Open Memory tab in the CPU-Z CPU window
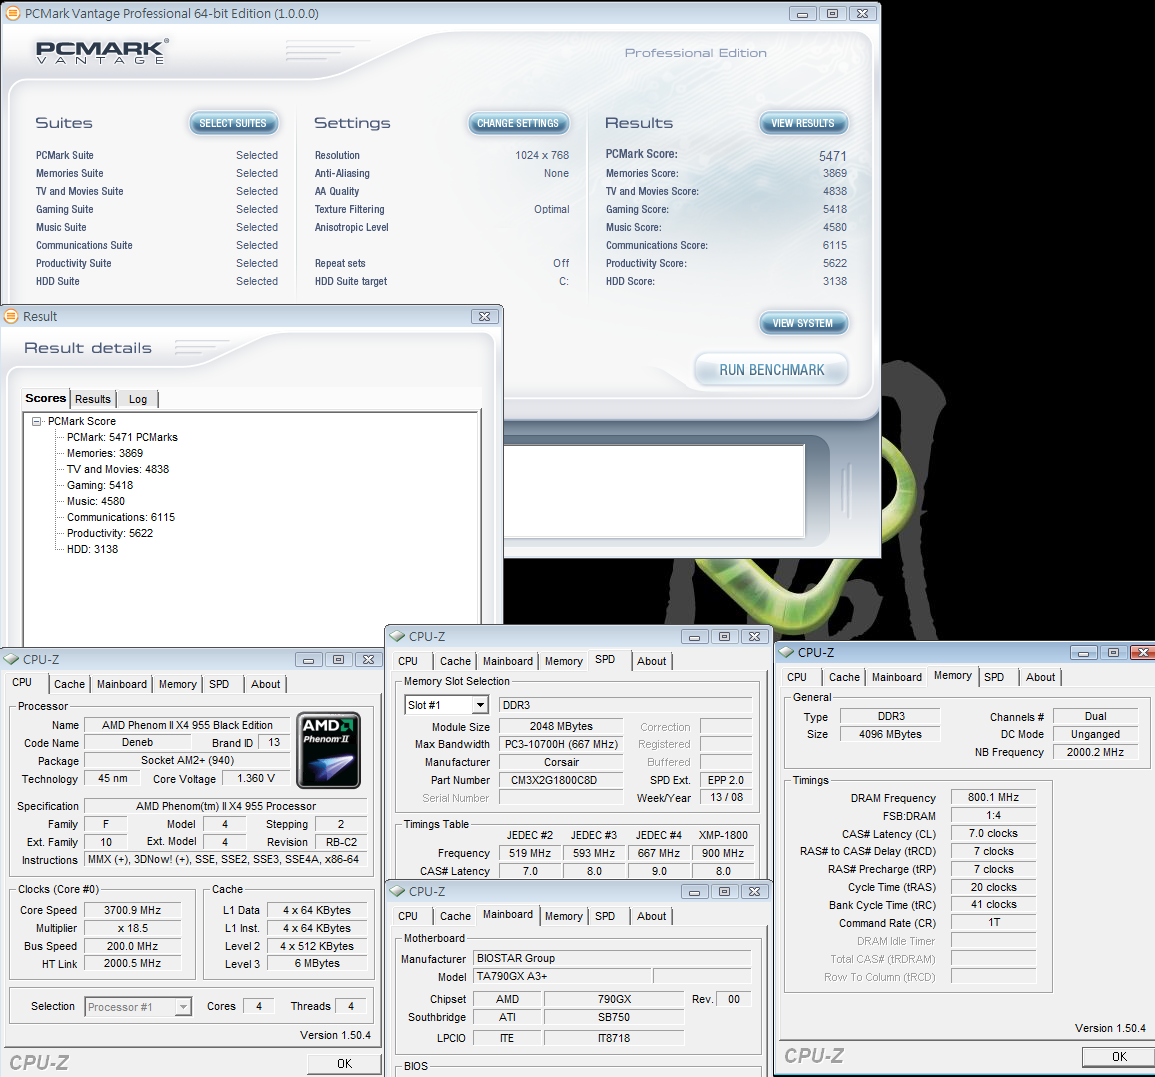1155x1077 pixels. [x=178, y=684]
